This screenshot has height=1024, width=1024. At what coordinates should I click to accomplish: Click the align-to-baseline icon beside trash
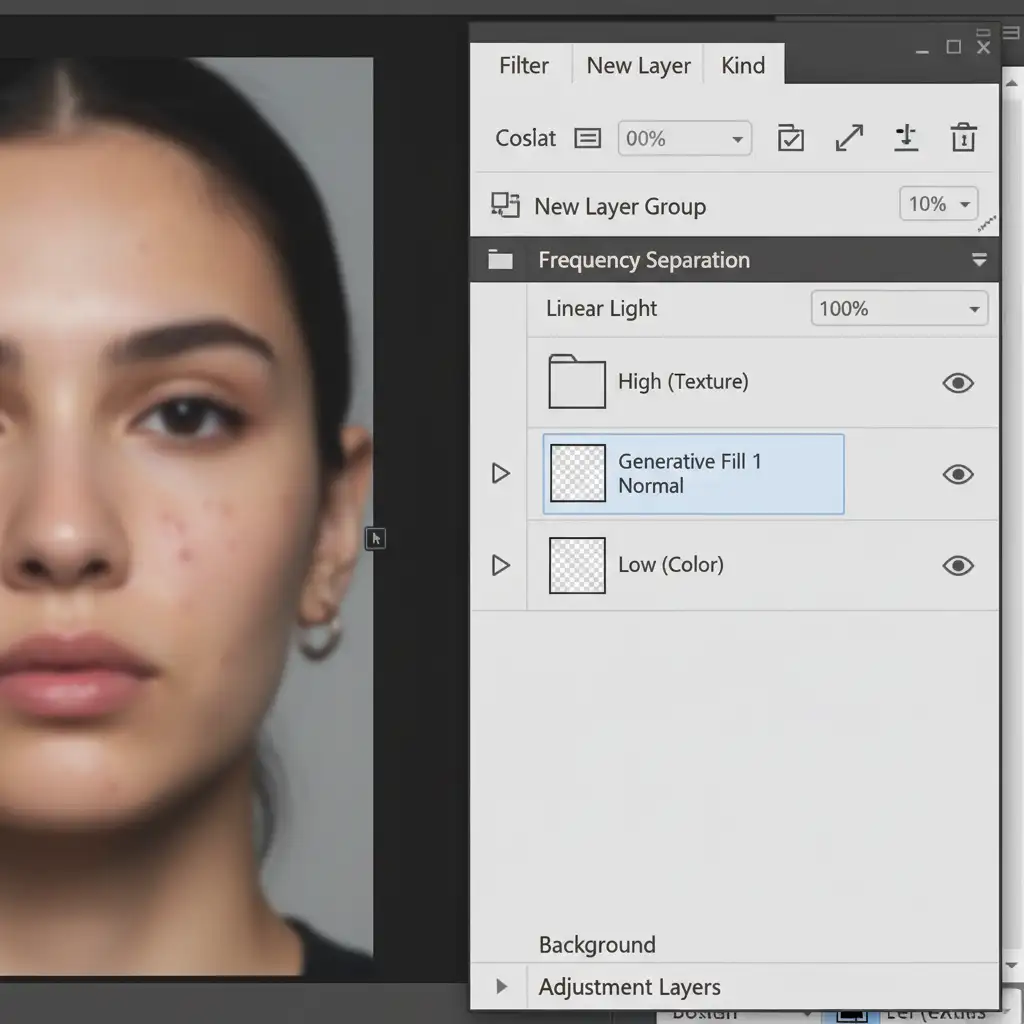[906, 138]
